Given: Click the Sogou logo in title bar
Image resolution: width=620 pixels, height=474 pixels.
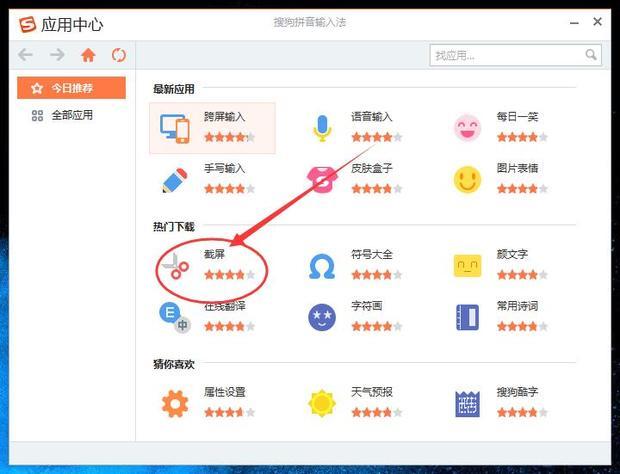Looking at the screenshot, I should [x=27, y=25].
